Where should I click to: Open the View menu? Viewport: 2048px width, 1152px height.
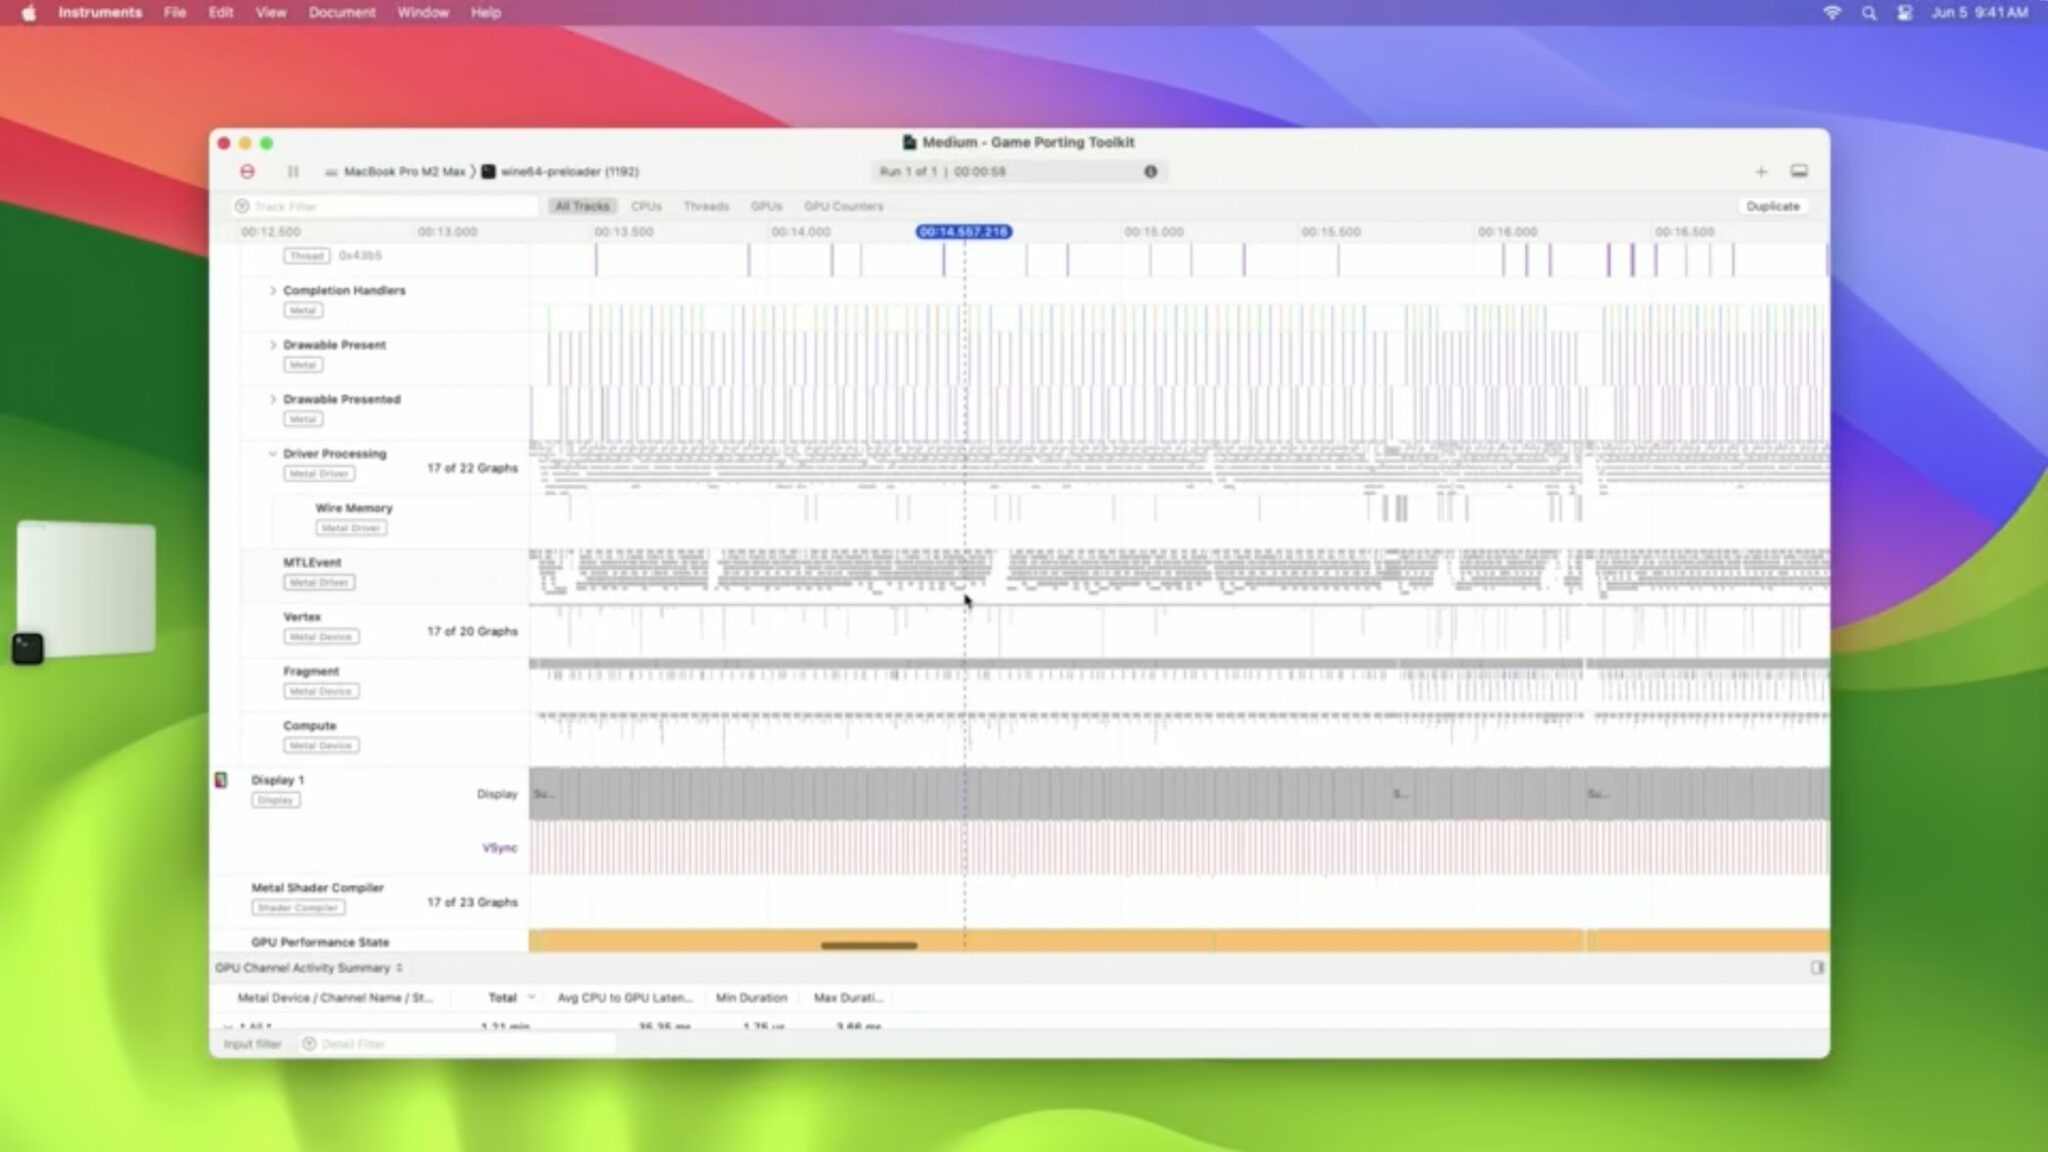[270, 13]
